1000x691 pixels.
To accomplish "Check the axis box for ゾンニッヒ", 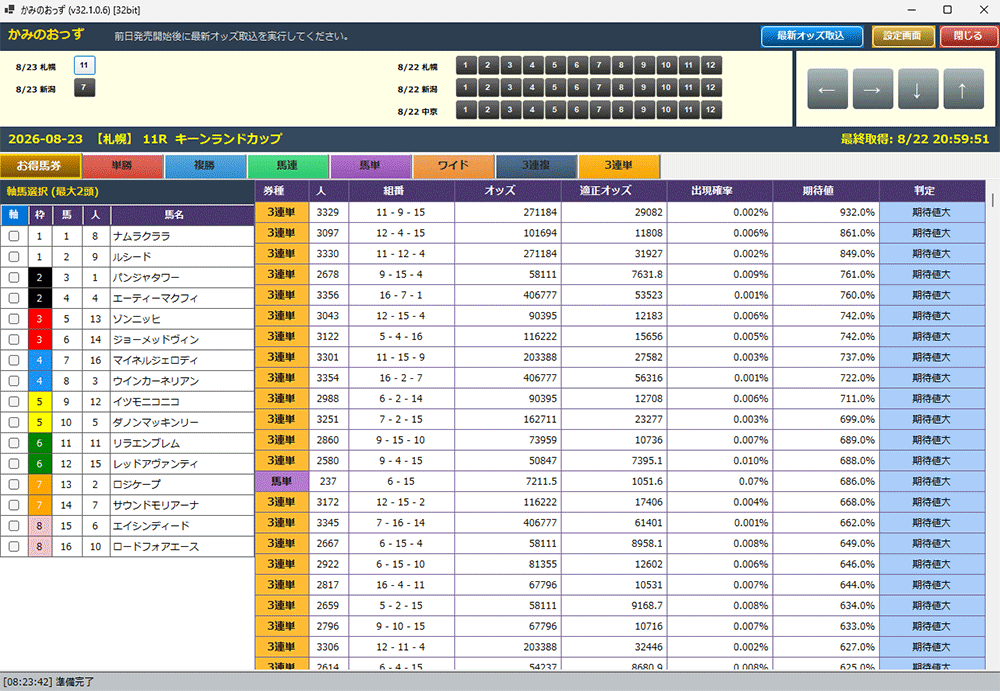I will click(14, 319).
